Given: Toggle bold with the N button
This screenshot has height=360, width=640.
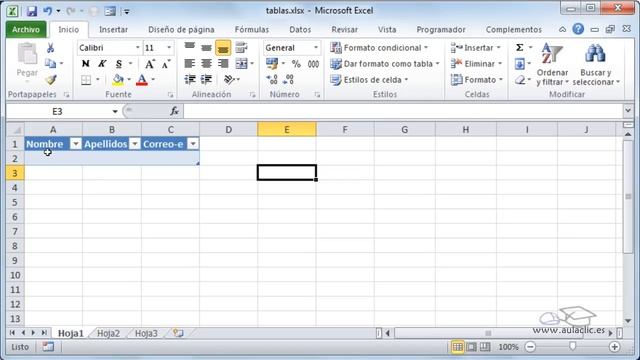Looking at the screenshot, I should pyautogui.click(x=85, y=64).
